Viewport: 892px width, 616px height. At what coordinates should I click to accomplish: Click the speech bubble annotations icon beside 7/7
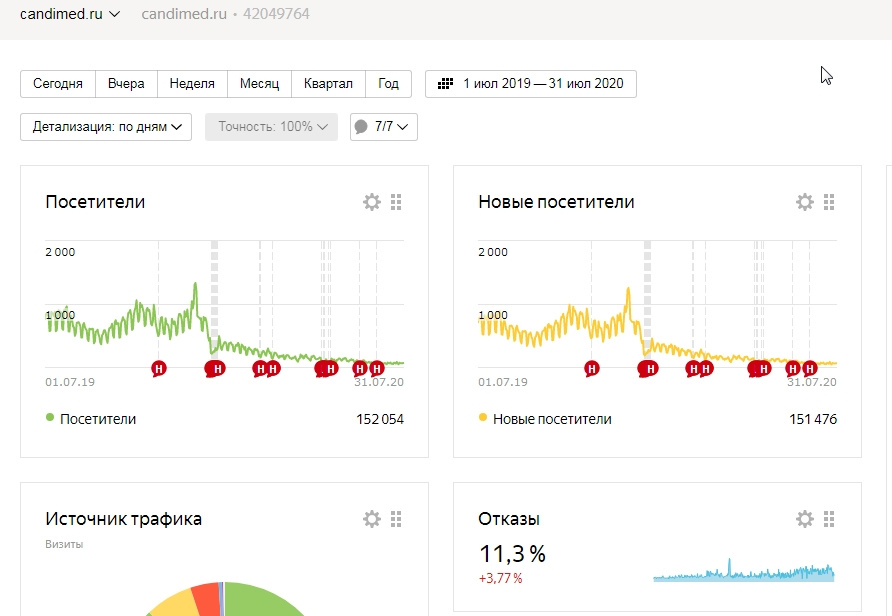(x=361, y=127)
